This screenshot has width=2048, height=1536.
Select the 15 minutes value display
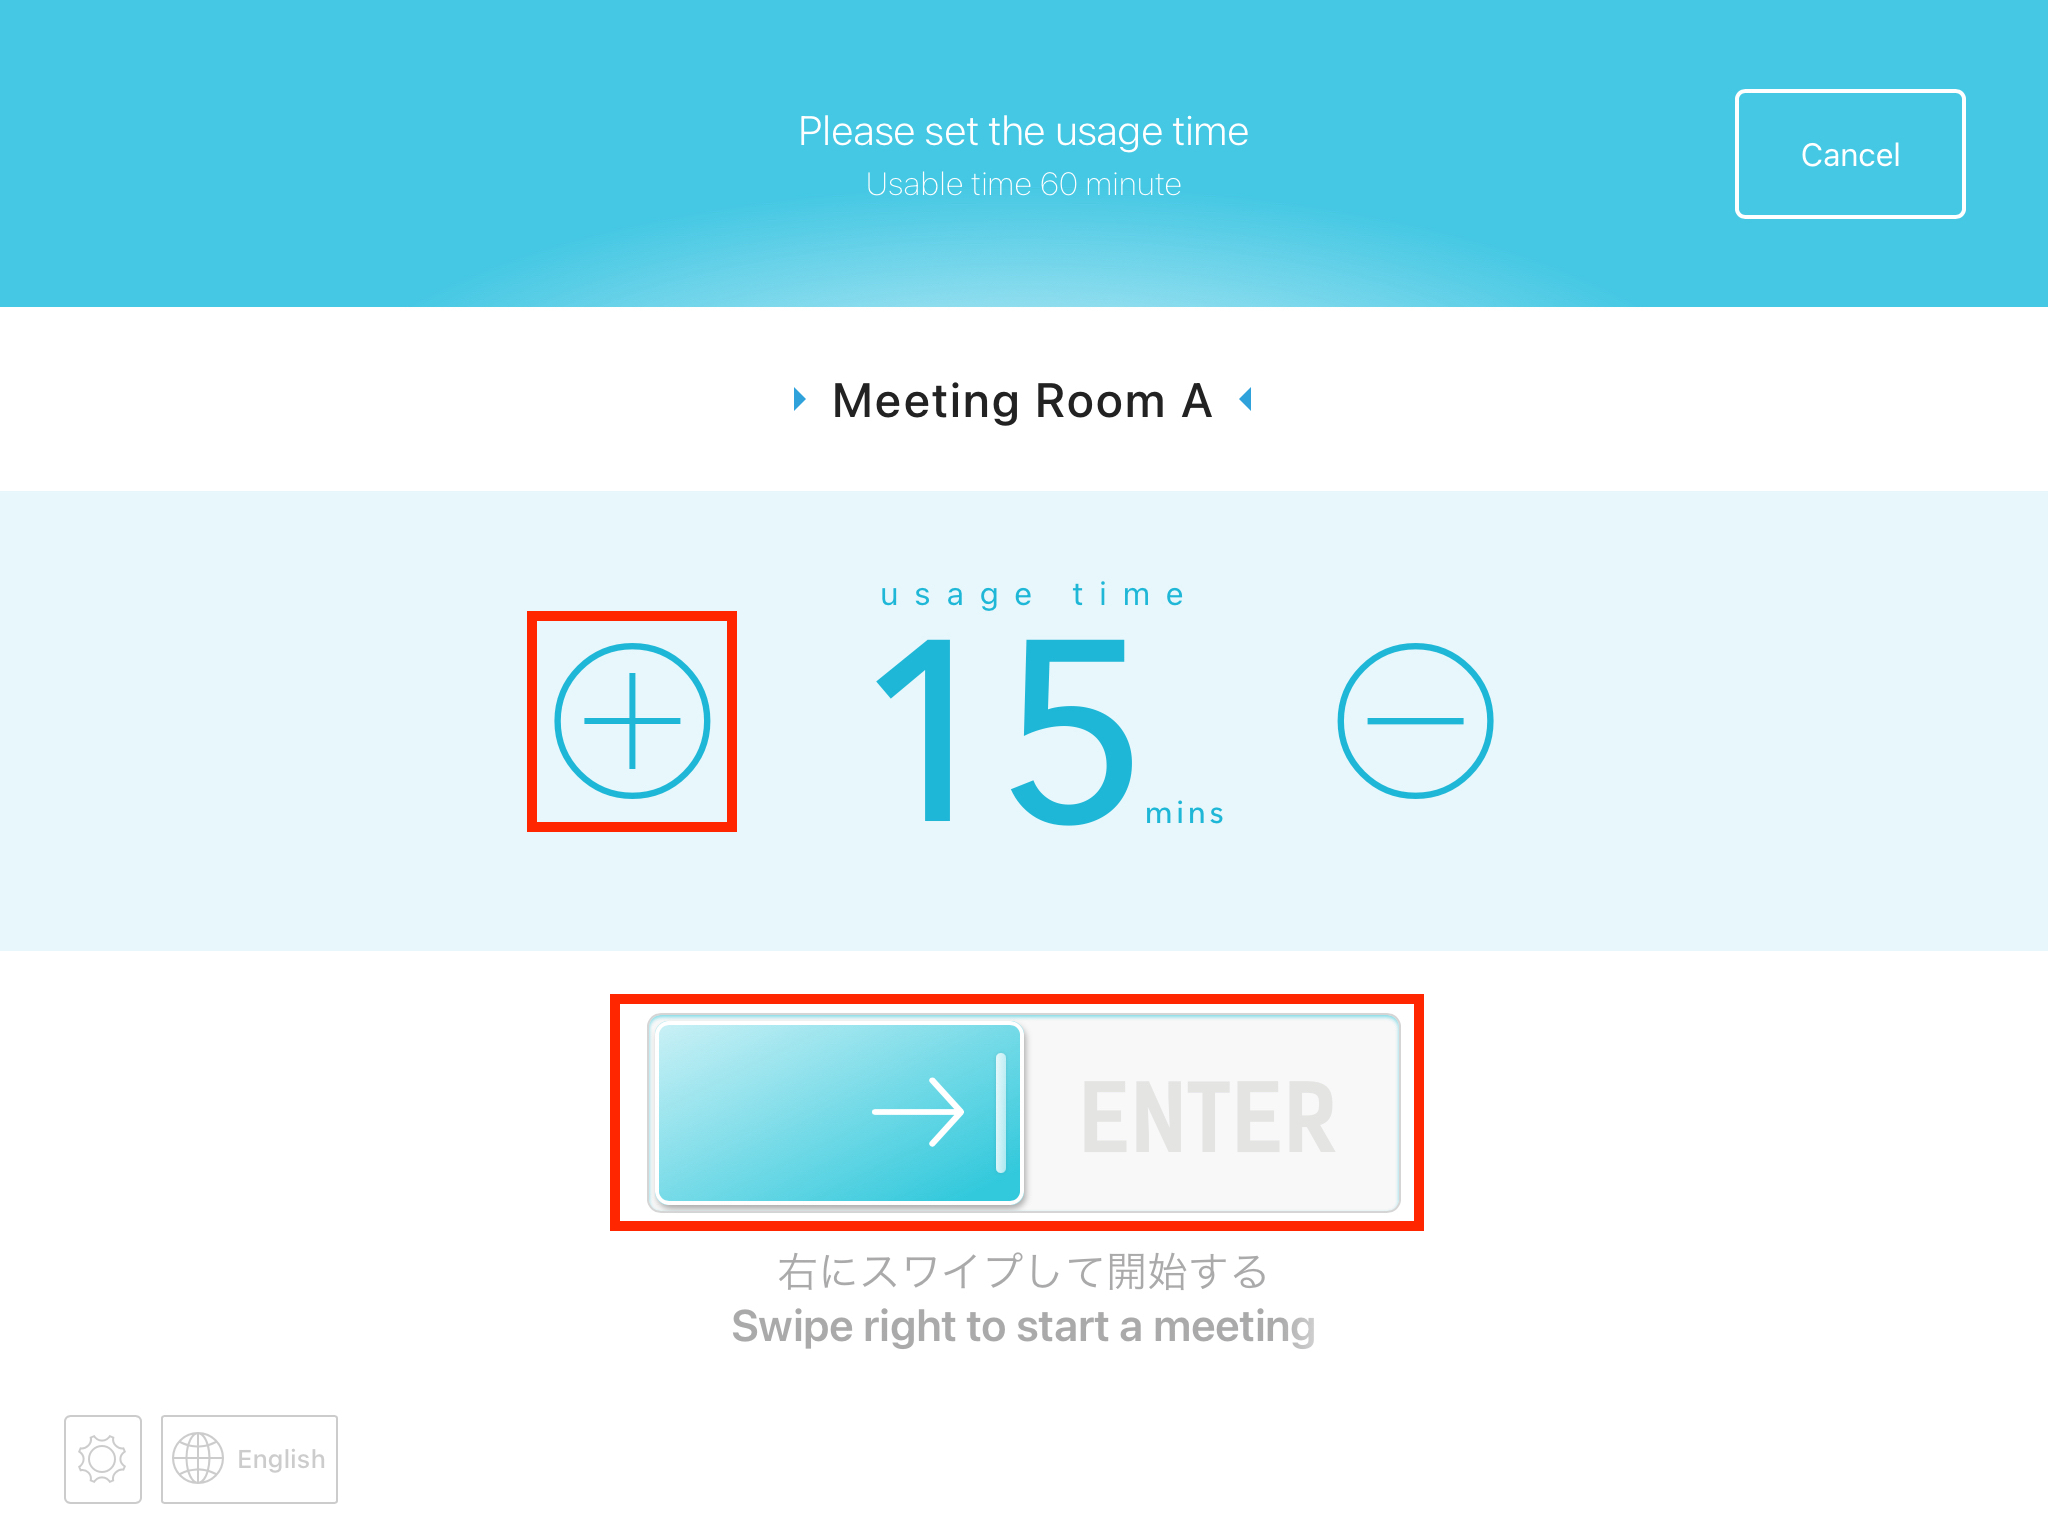point(1005,731)
